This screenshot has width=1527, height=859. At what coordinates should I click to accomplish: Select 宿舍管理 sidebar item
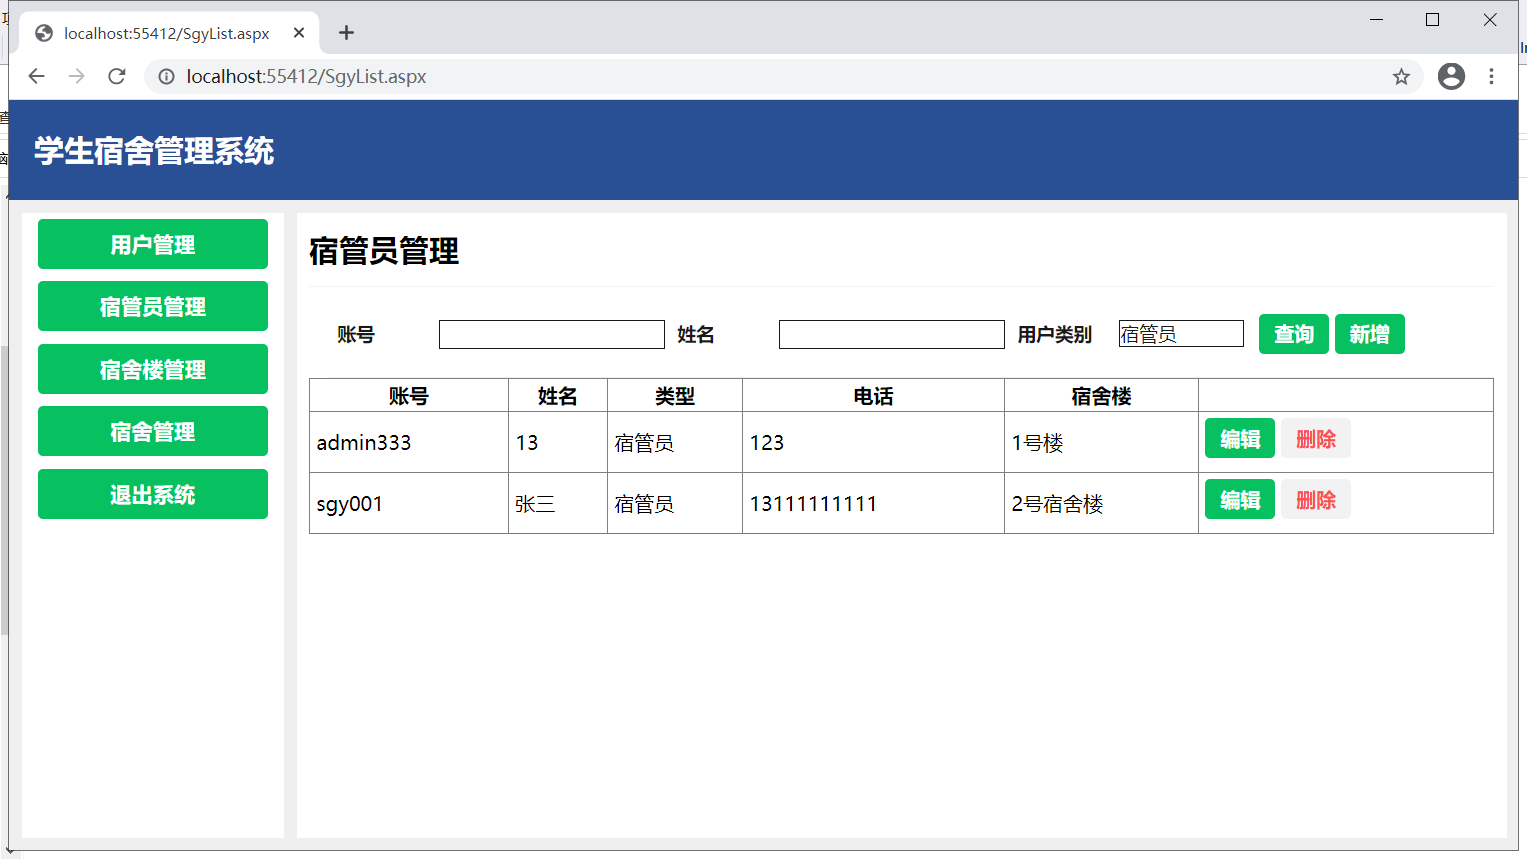[x=153, y=431]
